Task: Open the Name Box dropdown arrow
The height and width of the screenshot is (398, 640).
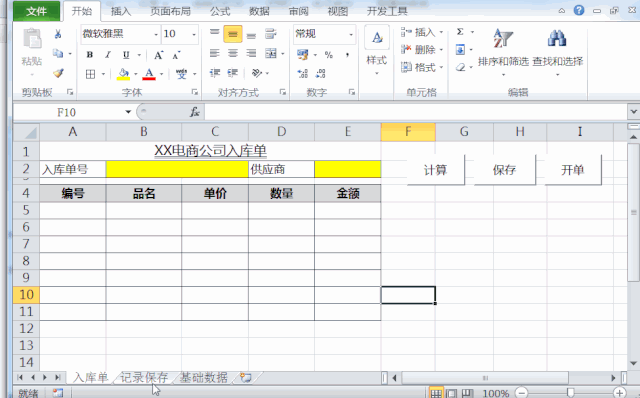Action: pyautogui.click(x=128, y=112)
